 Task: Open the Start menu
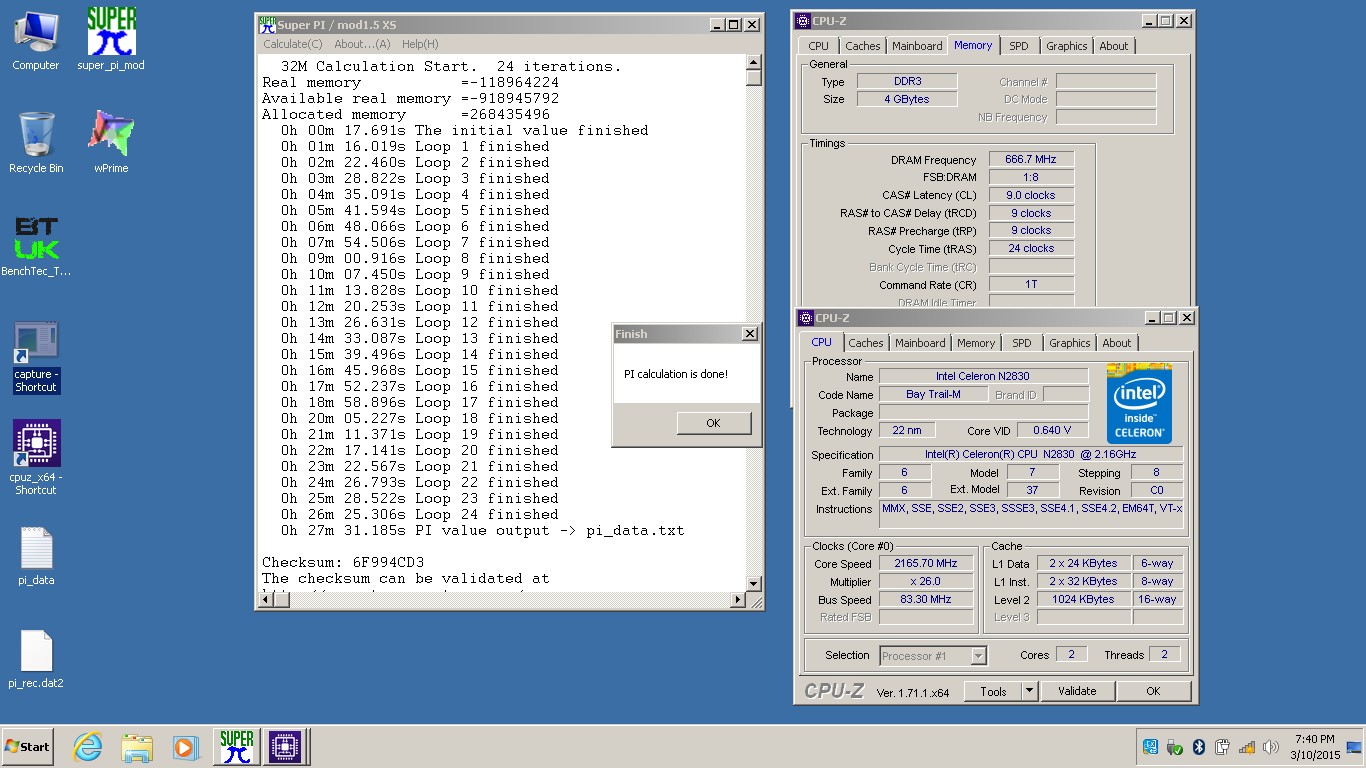pyautogui.click(x=27, y=747)
